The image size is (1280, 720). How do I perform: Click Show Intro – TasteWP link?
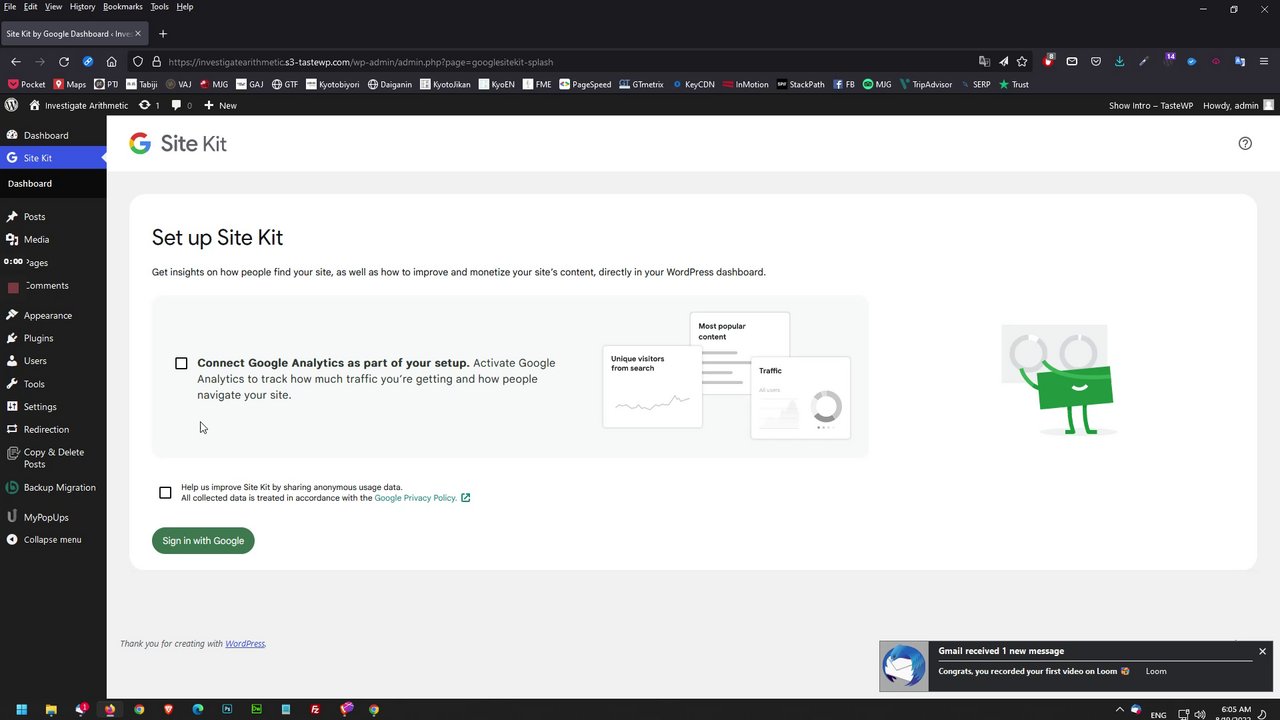point(1152,105)
